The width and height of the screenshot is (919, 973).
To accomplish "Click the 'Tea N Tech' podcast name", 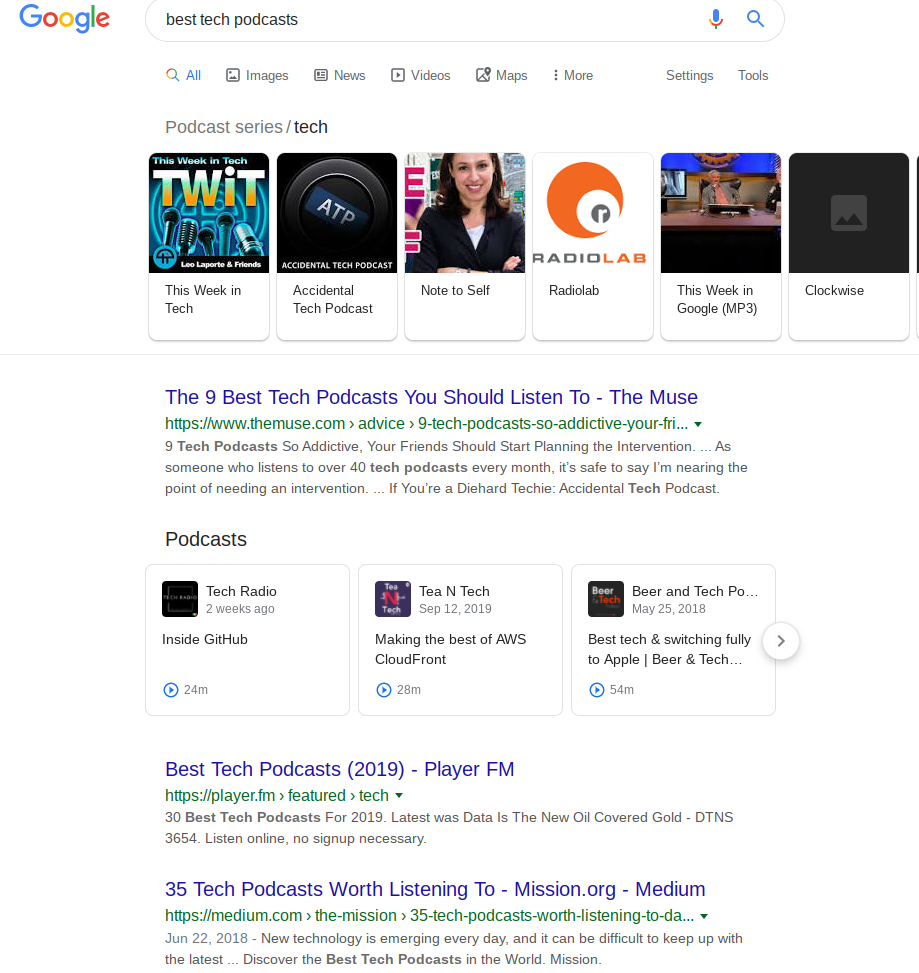I will (x=454, y=591).
